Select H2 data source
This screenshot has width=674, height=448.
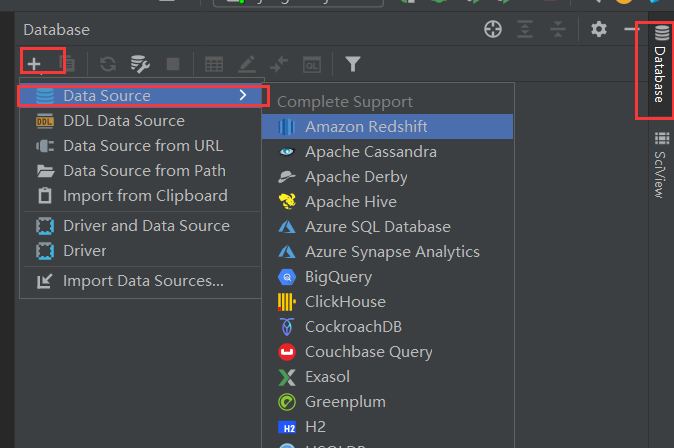(x=387, y=426)
